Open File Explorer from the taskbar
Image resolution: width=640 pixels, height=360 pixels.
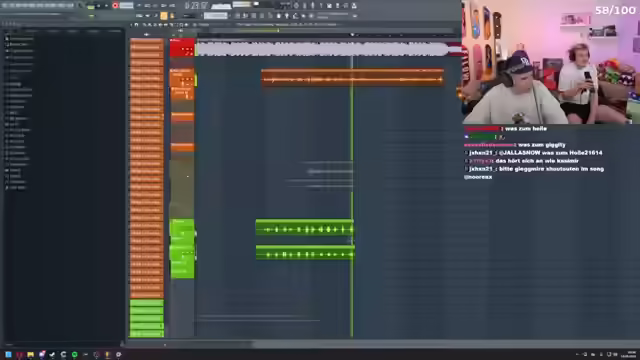(31, 355)
